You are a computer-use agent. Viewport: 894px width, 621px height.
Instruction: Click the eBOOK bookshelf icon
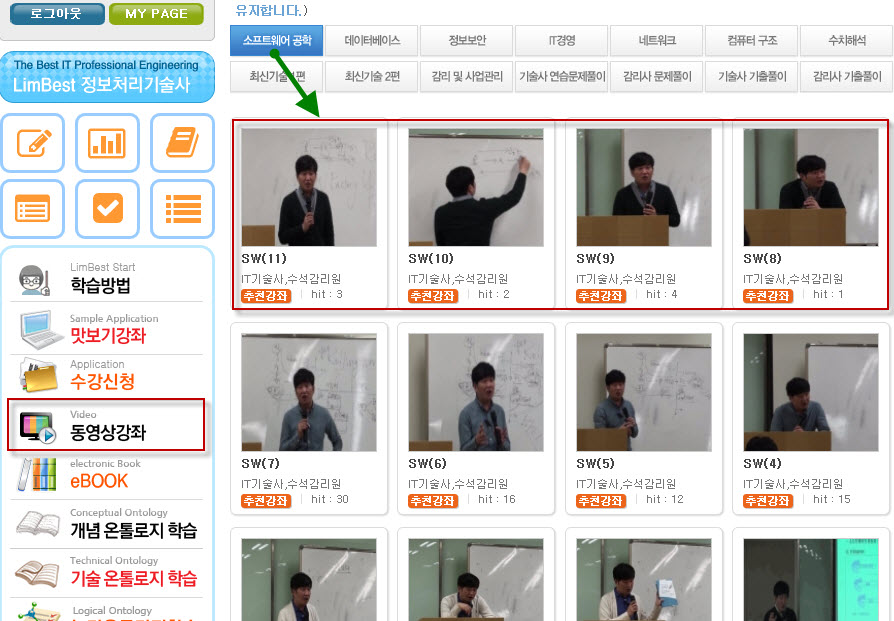click(x=37, y=474)
